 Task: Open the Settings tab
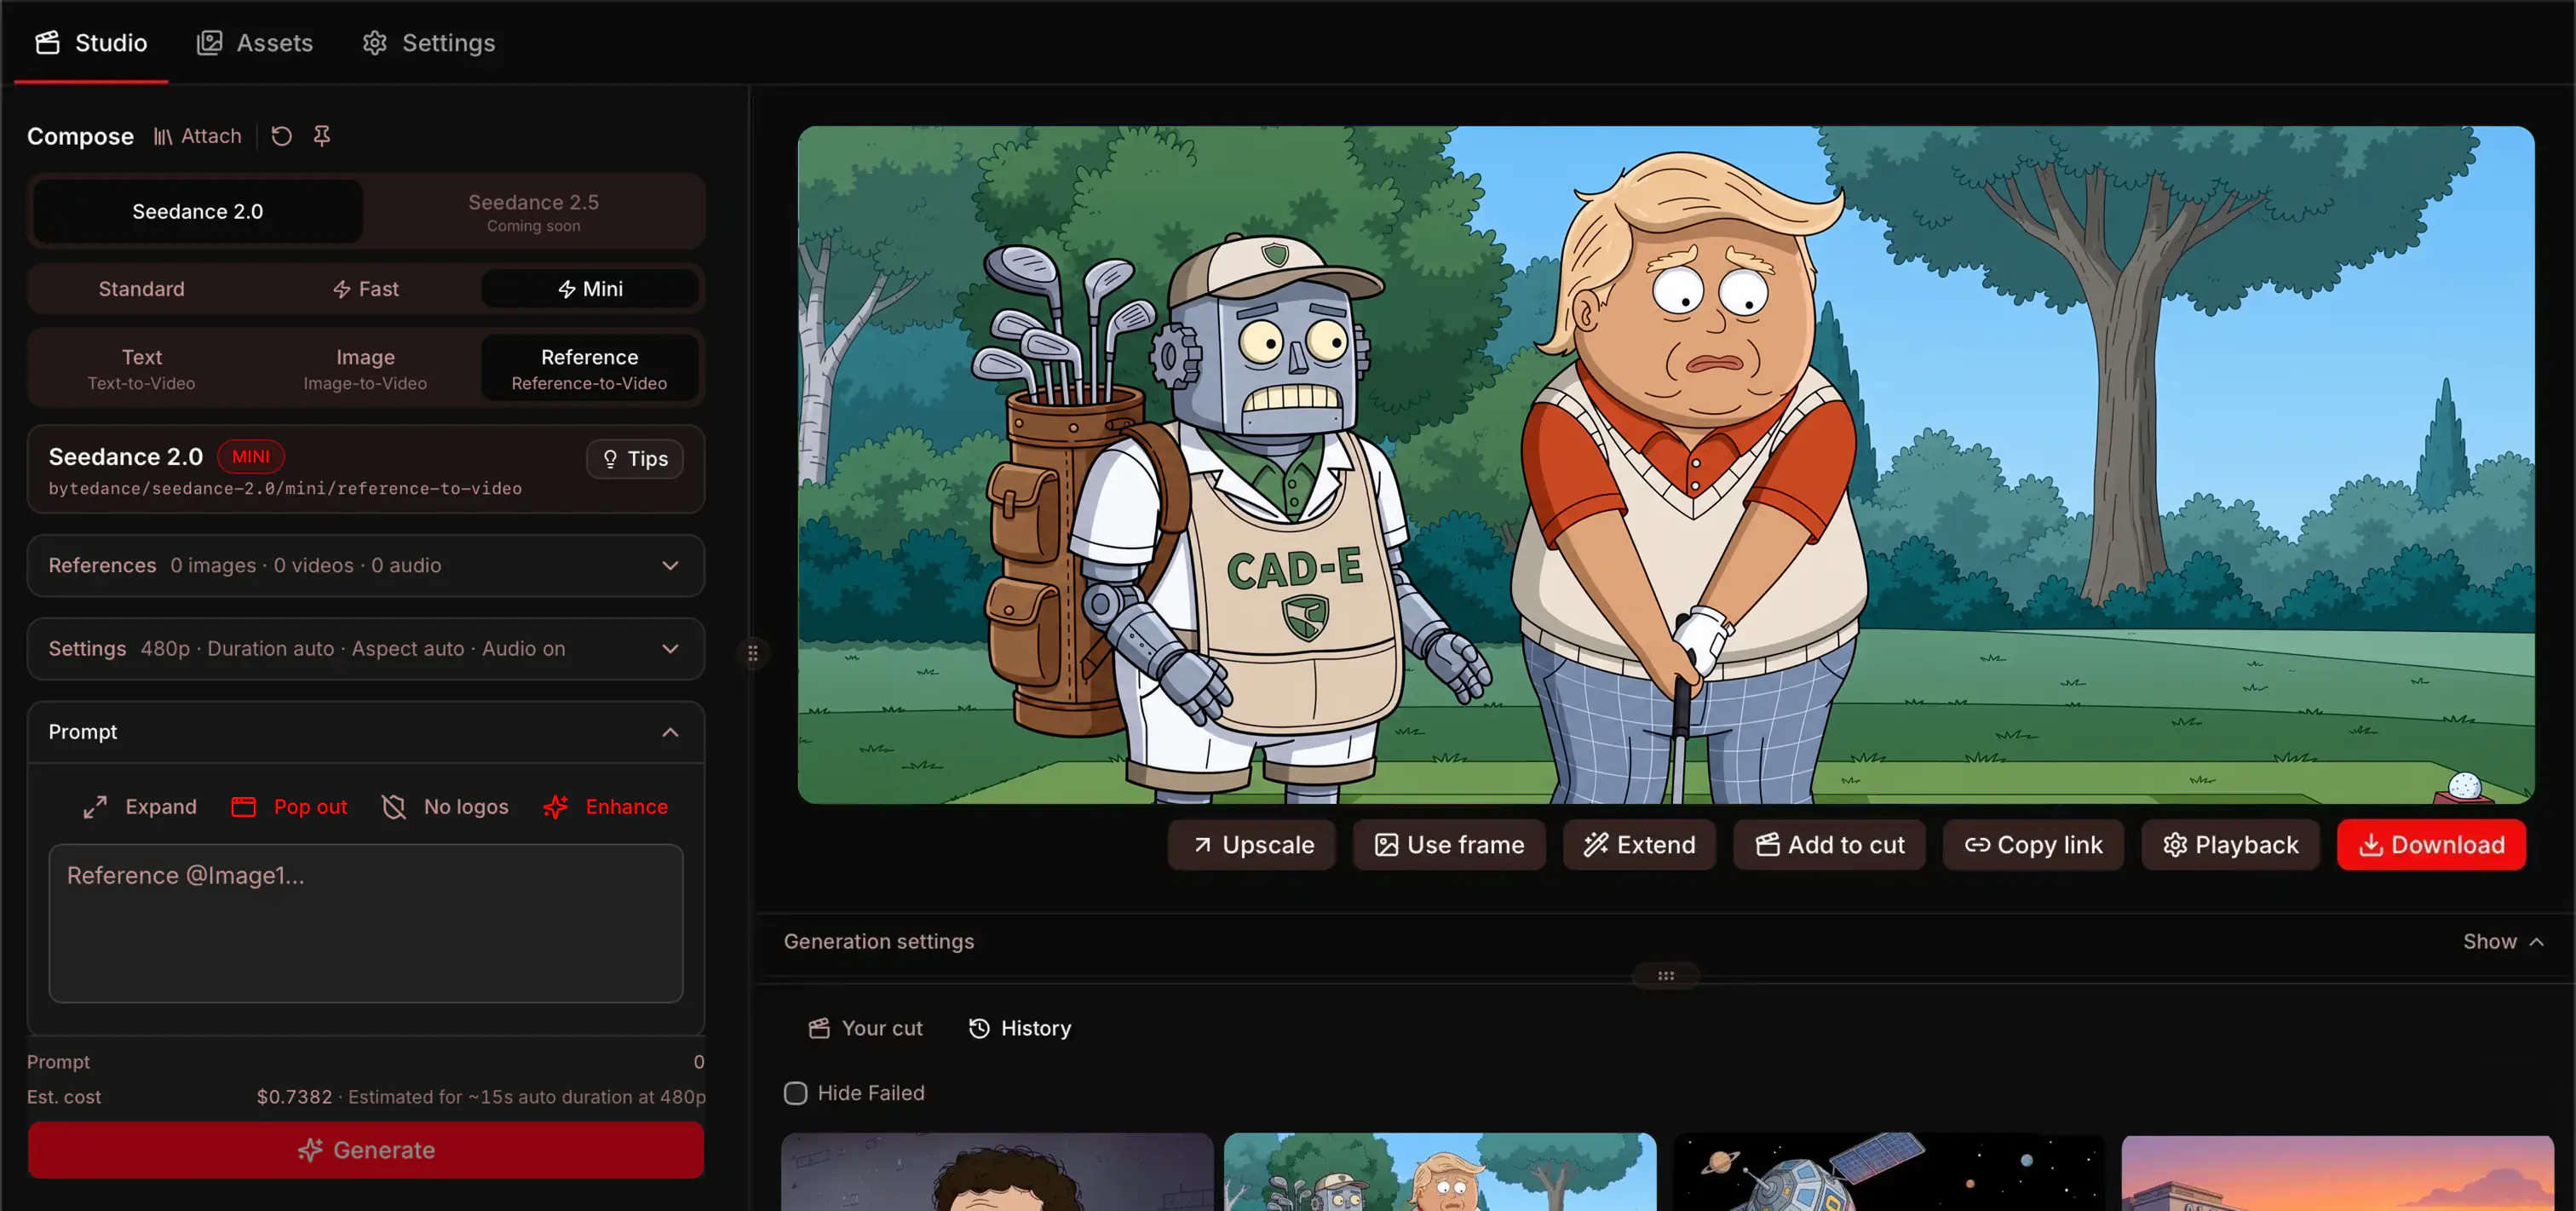tap(429, 43)
